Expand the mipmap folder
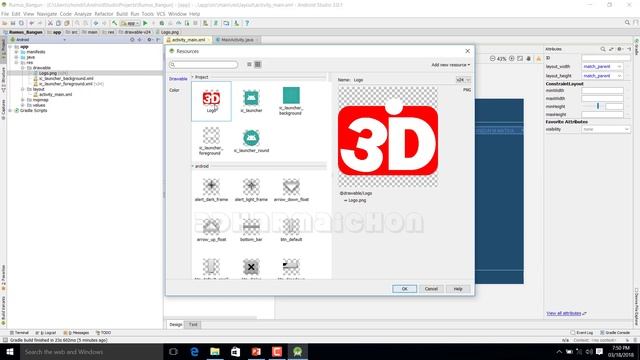Viewport: 640px width, 360px height. pos(23,100)
